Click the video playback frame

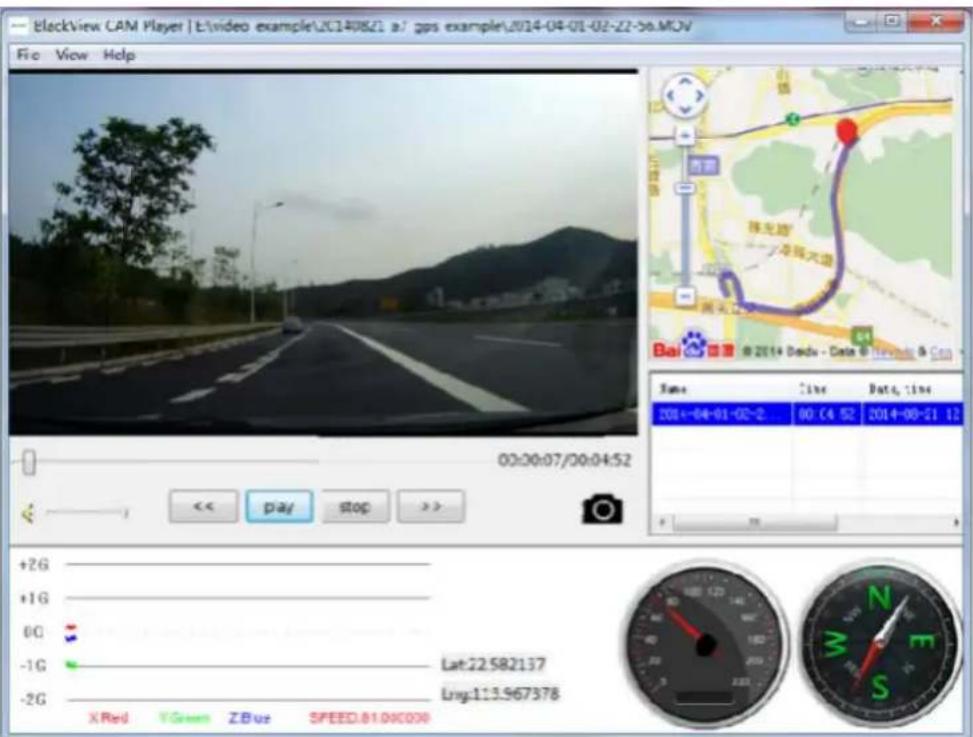(323, 253)
